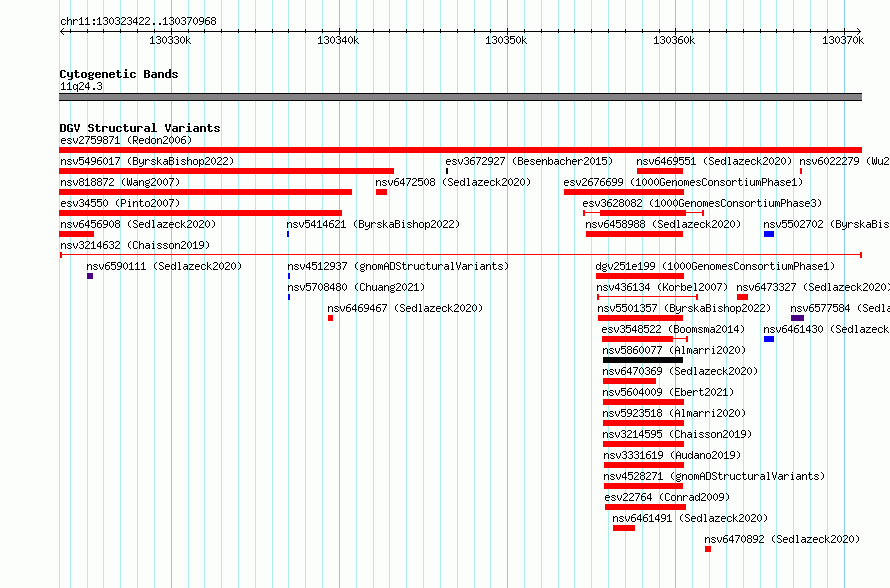Select the red nsv6461491 feature bar

click(624, 528)
